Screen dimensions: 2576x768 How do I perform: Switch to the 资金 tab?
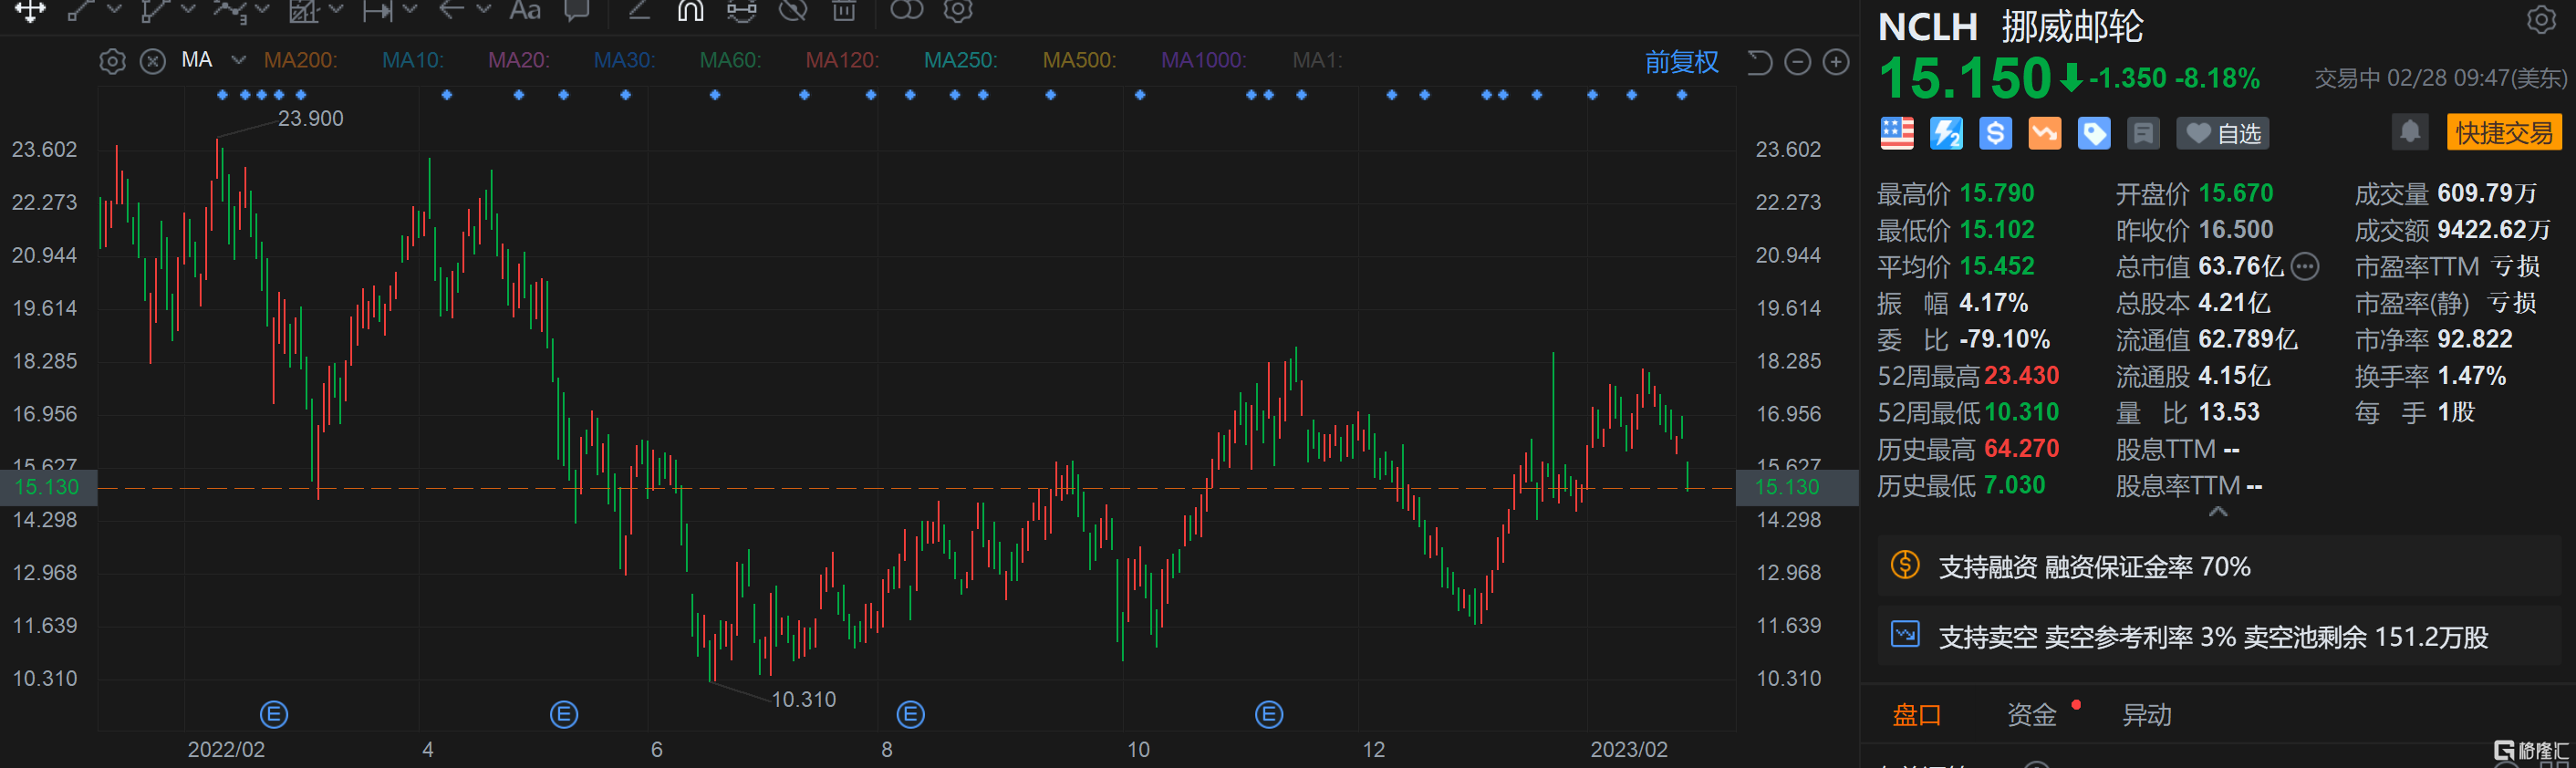(x=2031, y=715)
